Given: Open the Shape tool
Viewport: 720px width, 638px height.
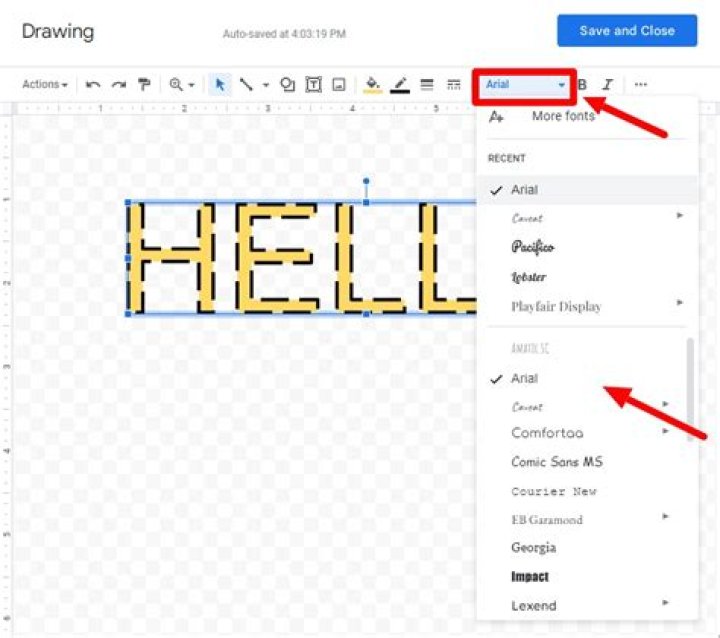Looking at the screenshot, I should pyautogui.click(x=288, y=85).
